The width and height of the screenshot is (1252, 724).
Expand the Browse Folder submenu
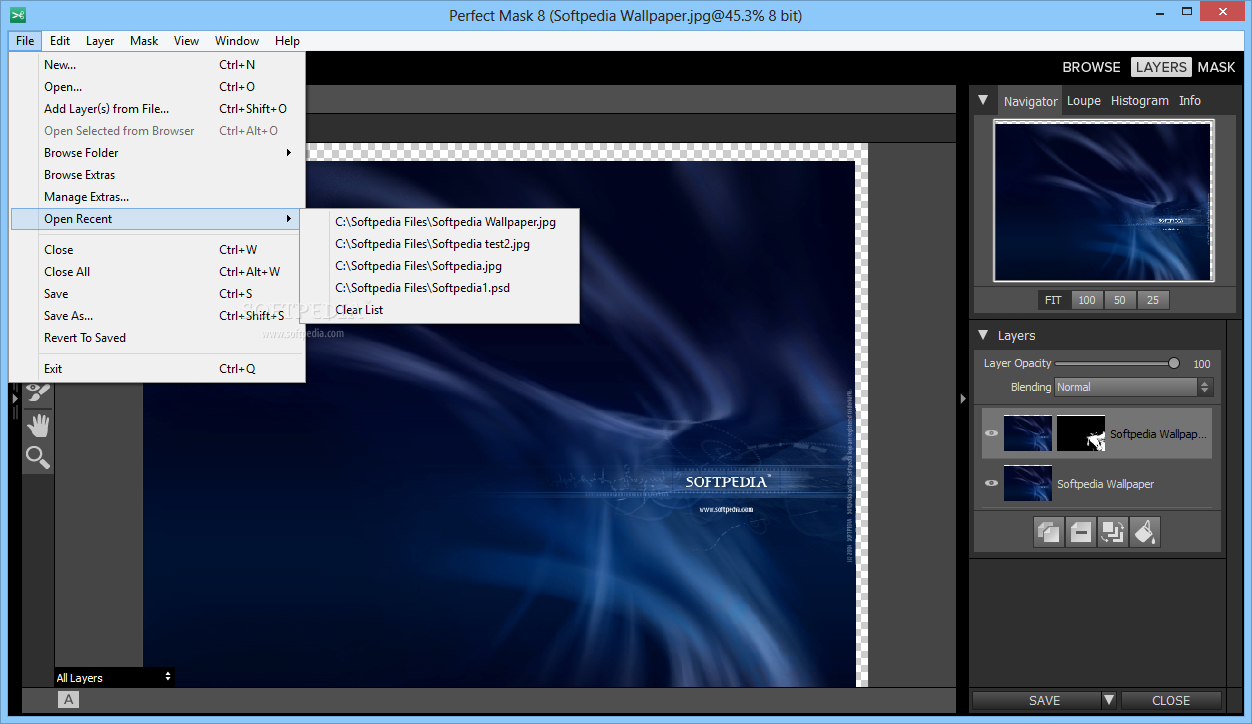tap(156, 153)
